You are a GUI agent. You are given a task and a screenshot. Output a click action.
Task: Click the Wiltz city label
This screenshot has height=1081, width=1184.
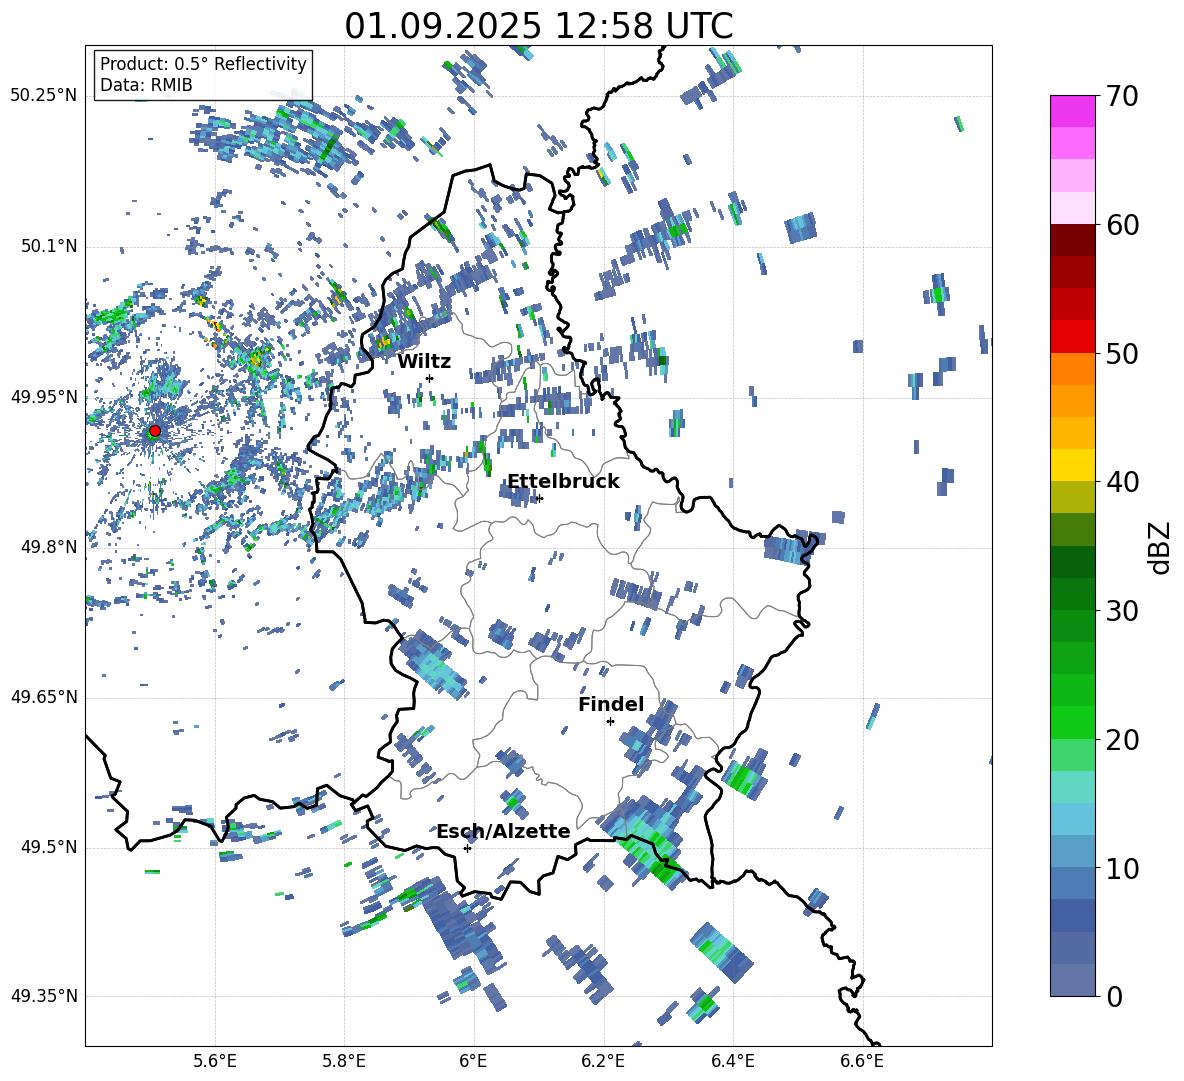pos(424,362)
